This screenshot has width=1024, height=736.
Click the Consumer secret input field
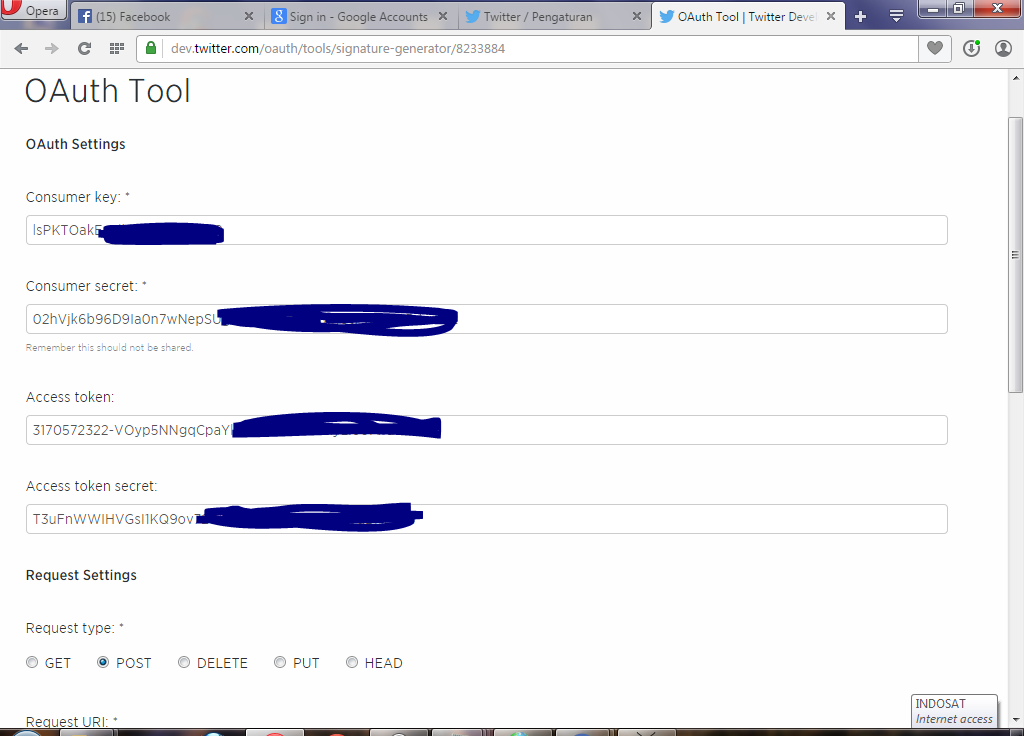pyautogui.click(x=487, y=319)
